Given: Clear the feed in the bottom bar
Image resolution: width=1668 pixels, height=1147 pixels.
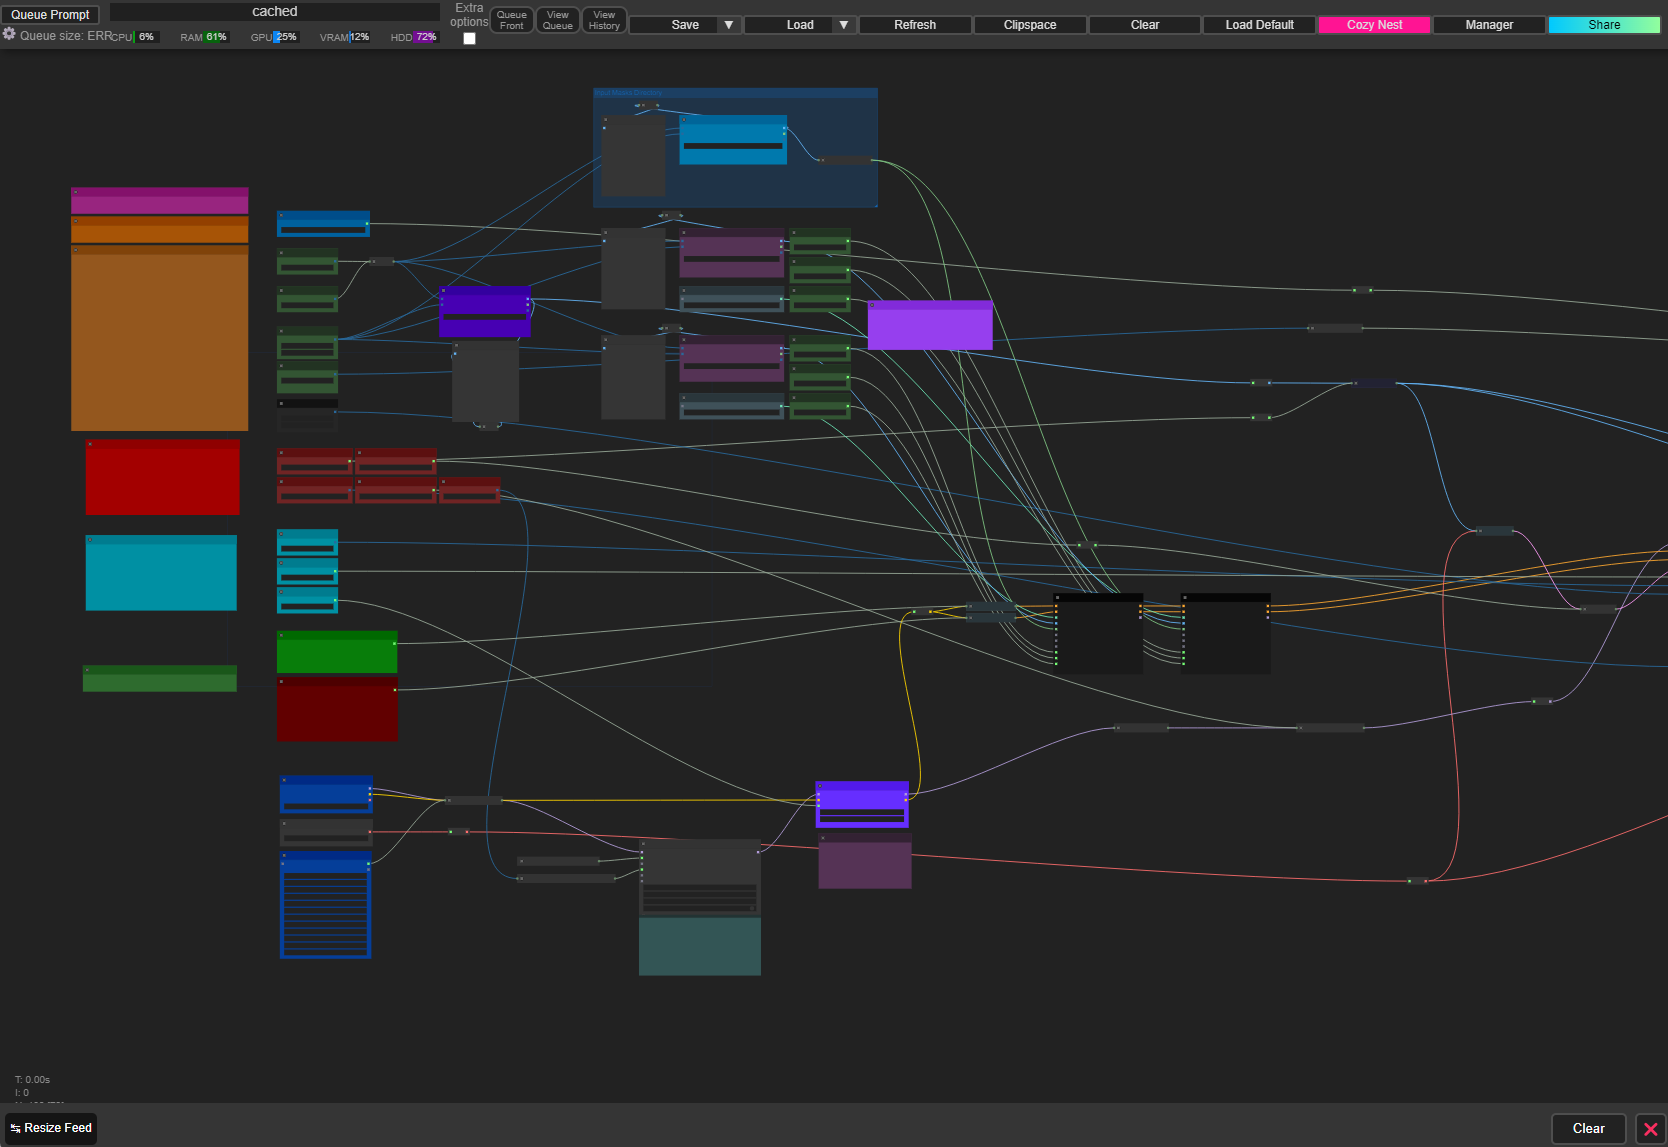Looking at the screenshot, I should (x=1588, y=1129).
